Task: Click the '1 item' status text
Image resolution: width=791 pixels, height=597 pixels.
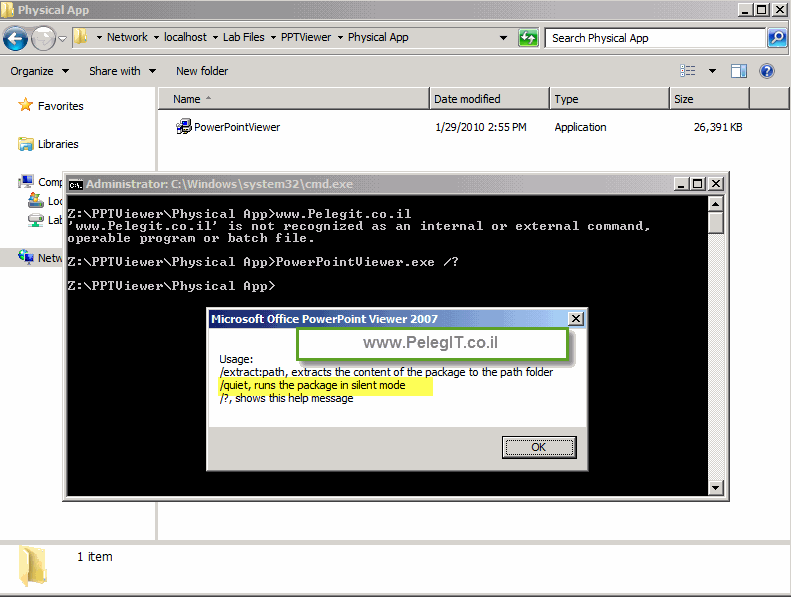Action: [95, 557]
